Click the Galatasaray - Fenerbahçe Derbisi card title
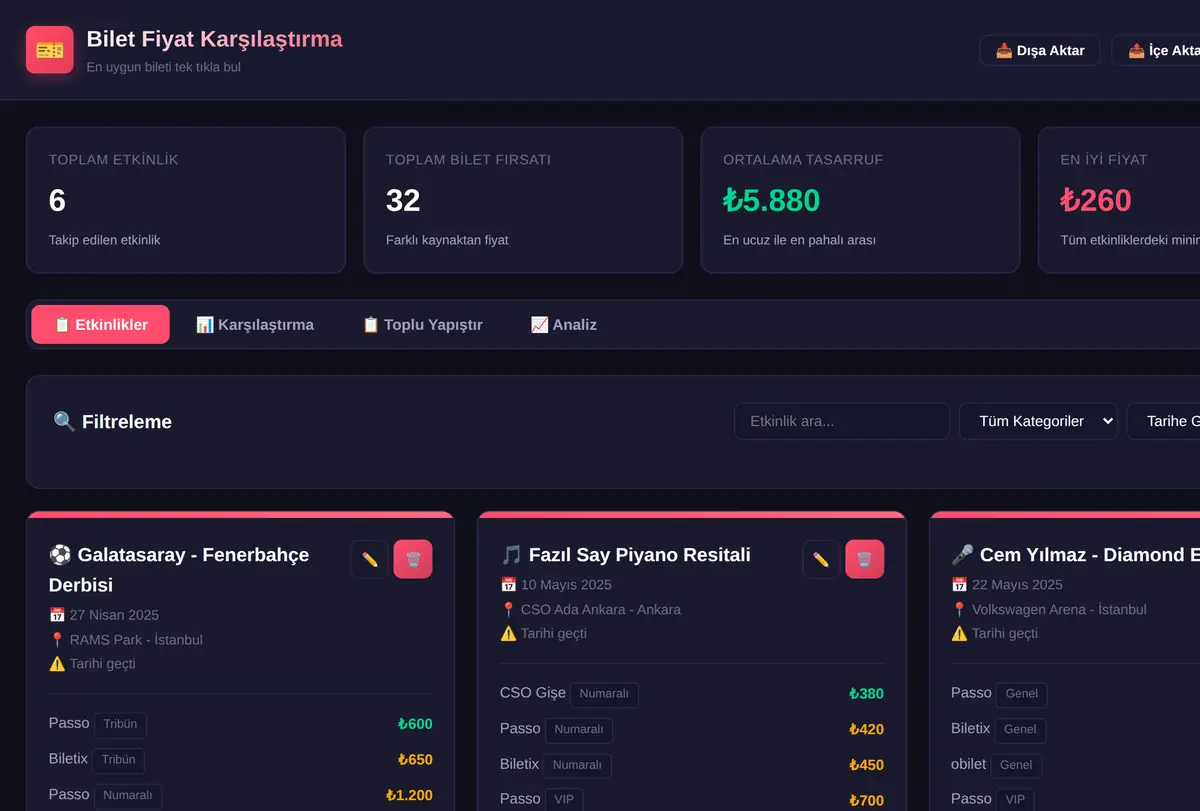Image resolution: width=1200 pixels, height=811 pixels. point(179,569)
